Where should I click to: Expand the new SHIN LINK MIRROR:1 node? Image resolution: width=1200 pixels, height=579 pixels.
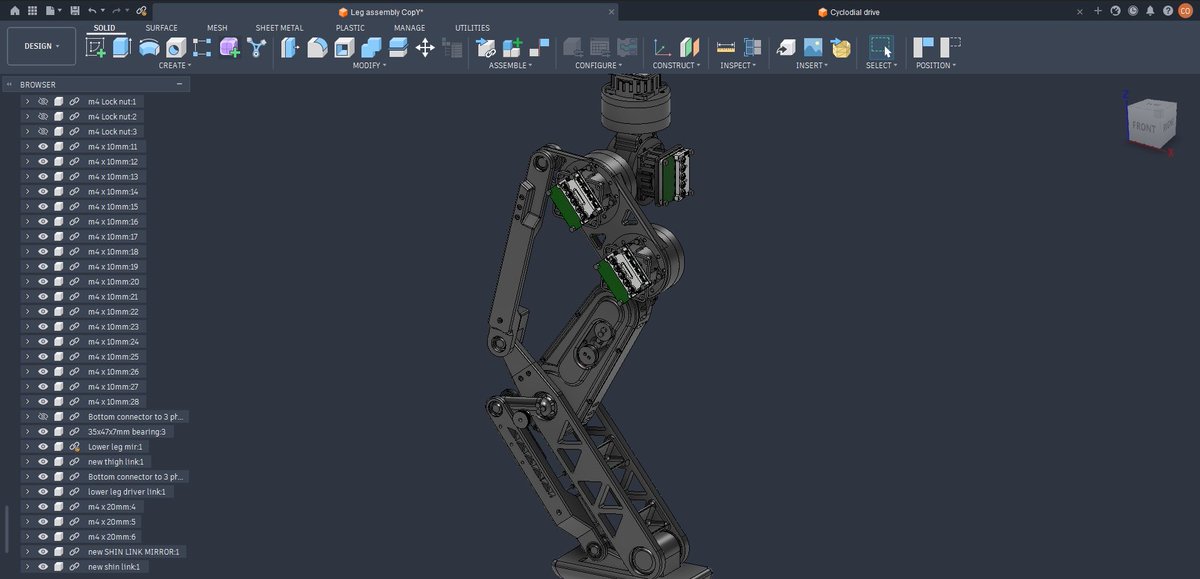click(27, 552)
